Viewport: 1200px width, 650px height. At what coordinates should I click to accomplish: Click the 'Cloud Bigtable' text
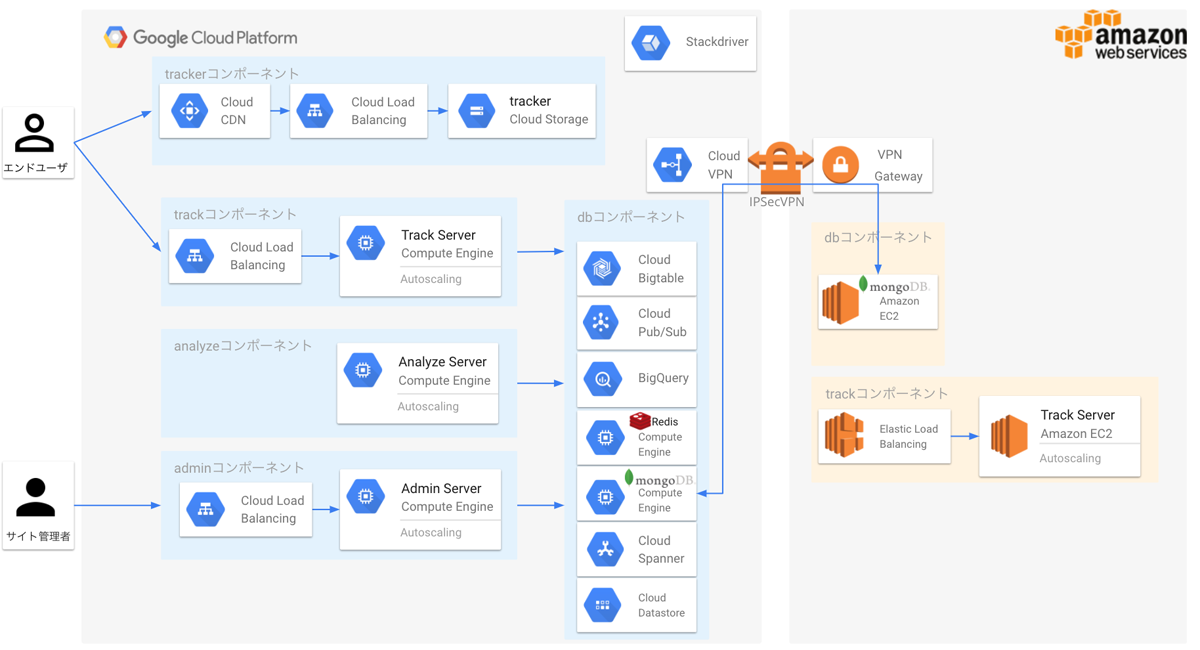point(661,269)
